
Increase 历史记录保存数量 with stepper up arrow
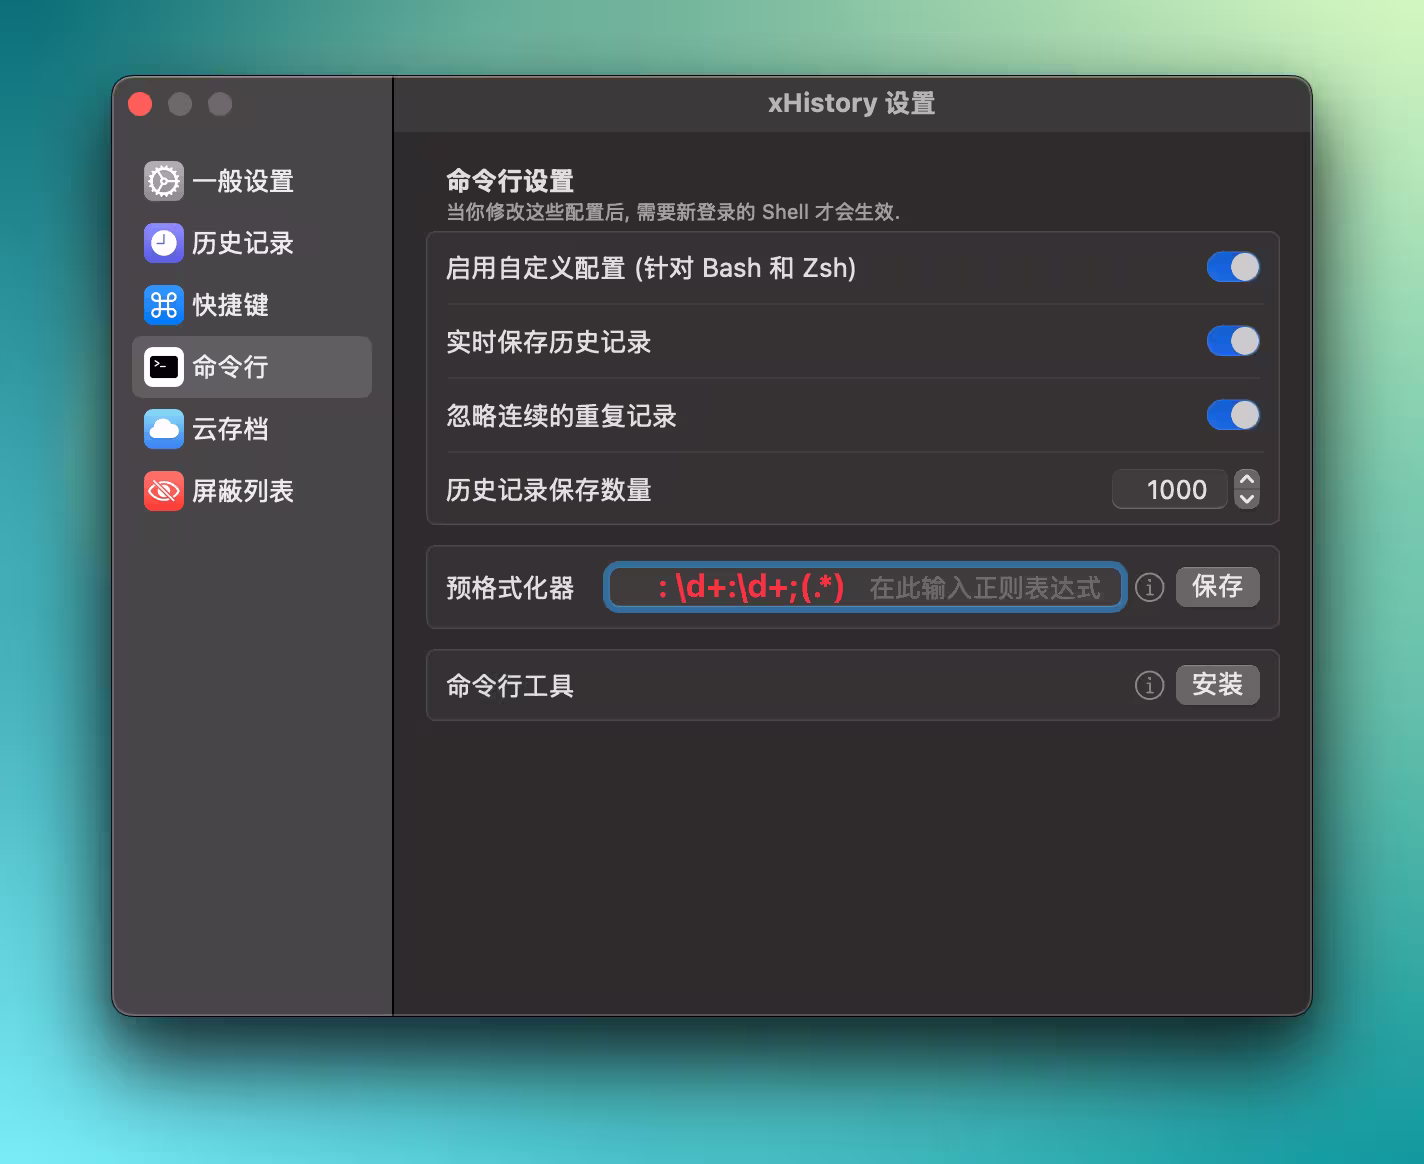(x=1246, y=480)
